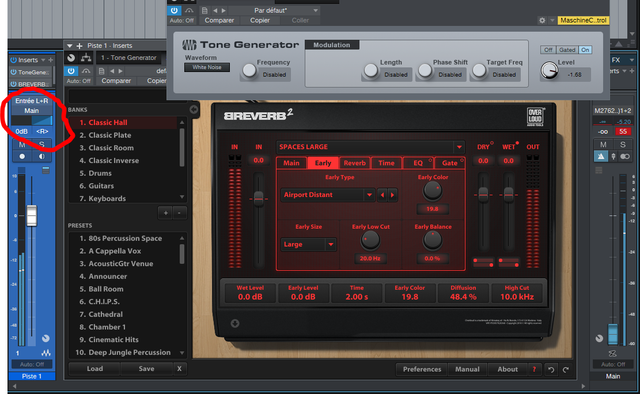Mute Piste 1 with M button
The height and width of the screenshot is (394, 640).
tap(22, 145)
